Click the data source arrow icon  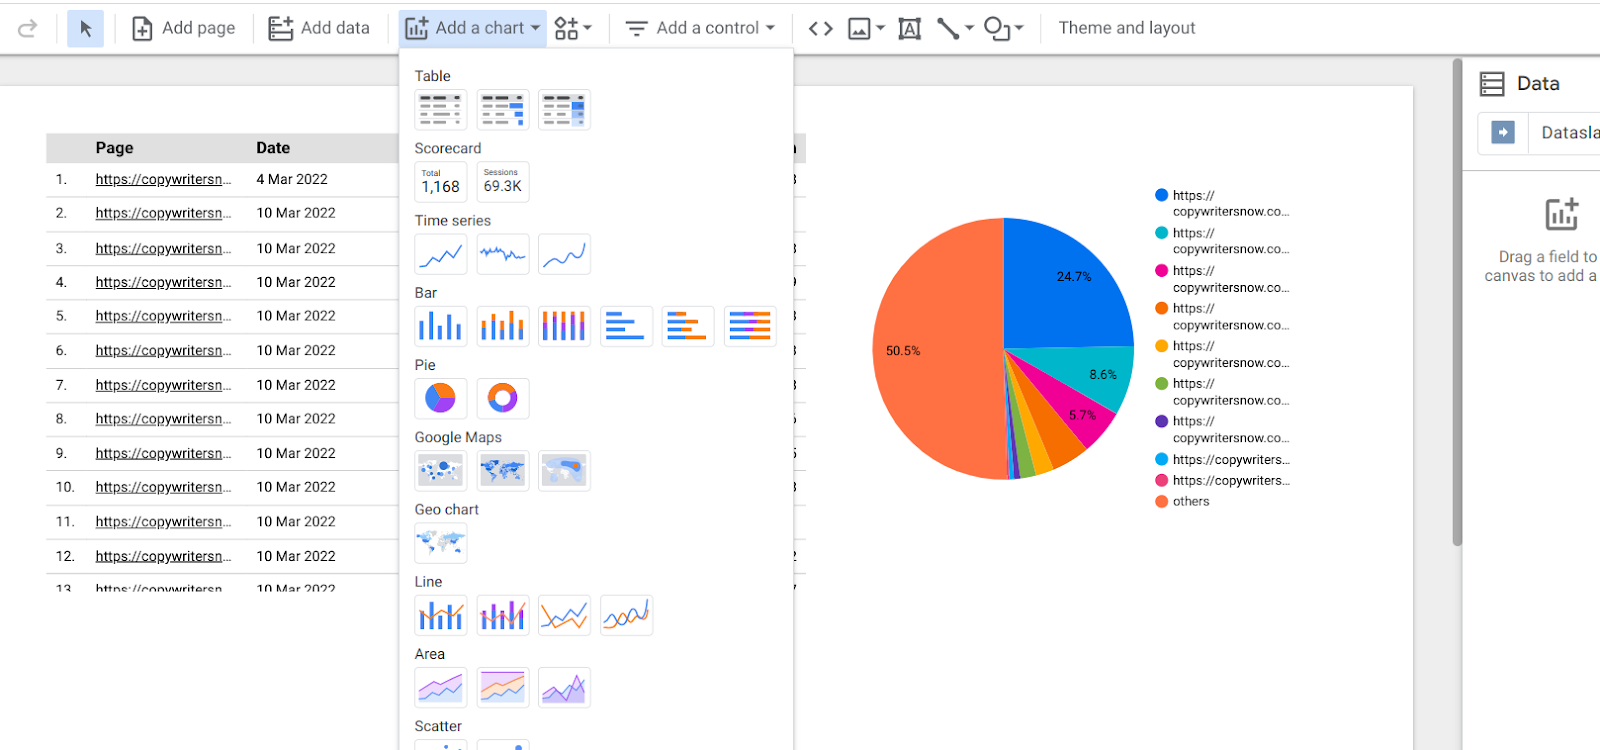point(1503,133)
